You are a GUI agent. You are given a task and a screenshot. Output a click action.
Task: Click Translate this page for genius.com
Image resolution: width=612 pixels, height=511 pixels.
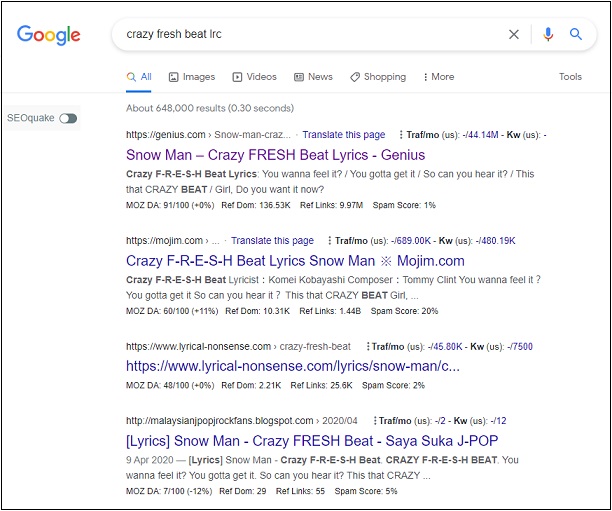[x=344, y=135]
